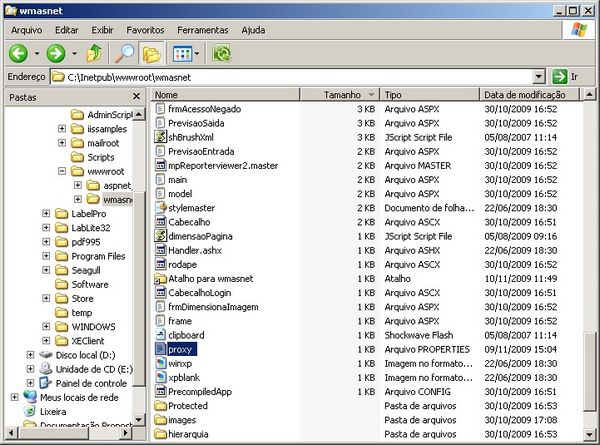The image size is (600, 445).
Task: Expand the Disco local (D:) node
Action: tap(30, 355)
